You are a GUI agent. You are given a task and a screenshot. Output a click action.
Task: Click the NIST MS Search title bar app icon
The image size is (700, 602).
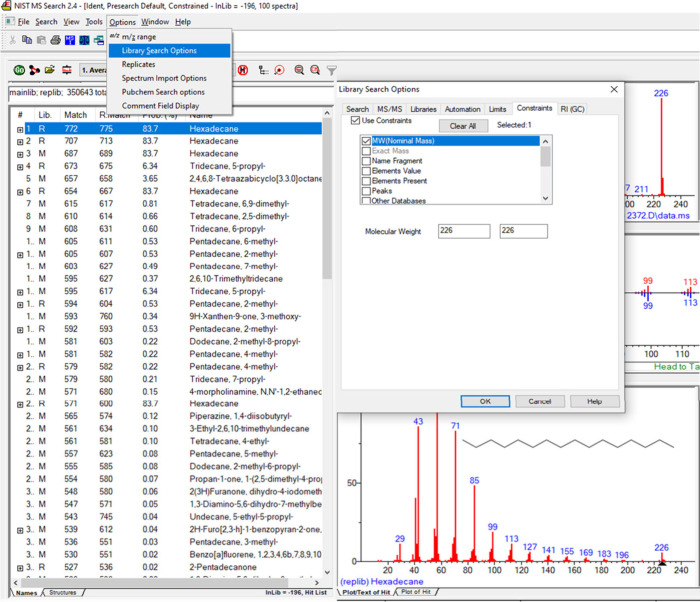pyautogui.click(x=6, y=6)
